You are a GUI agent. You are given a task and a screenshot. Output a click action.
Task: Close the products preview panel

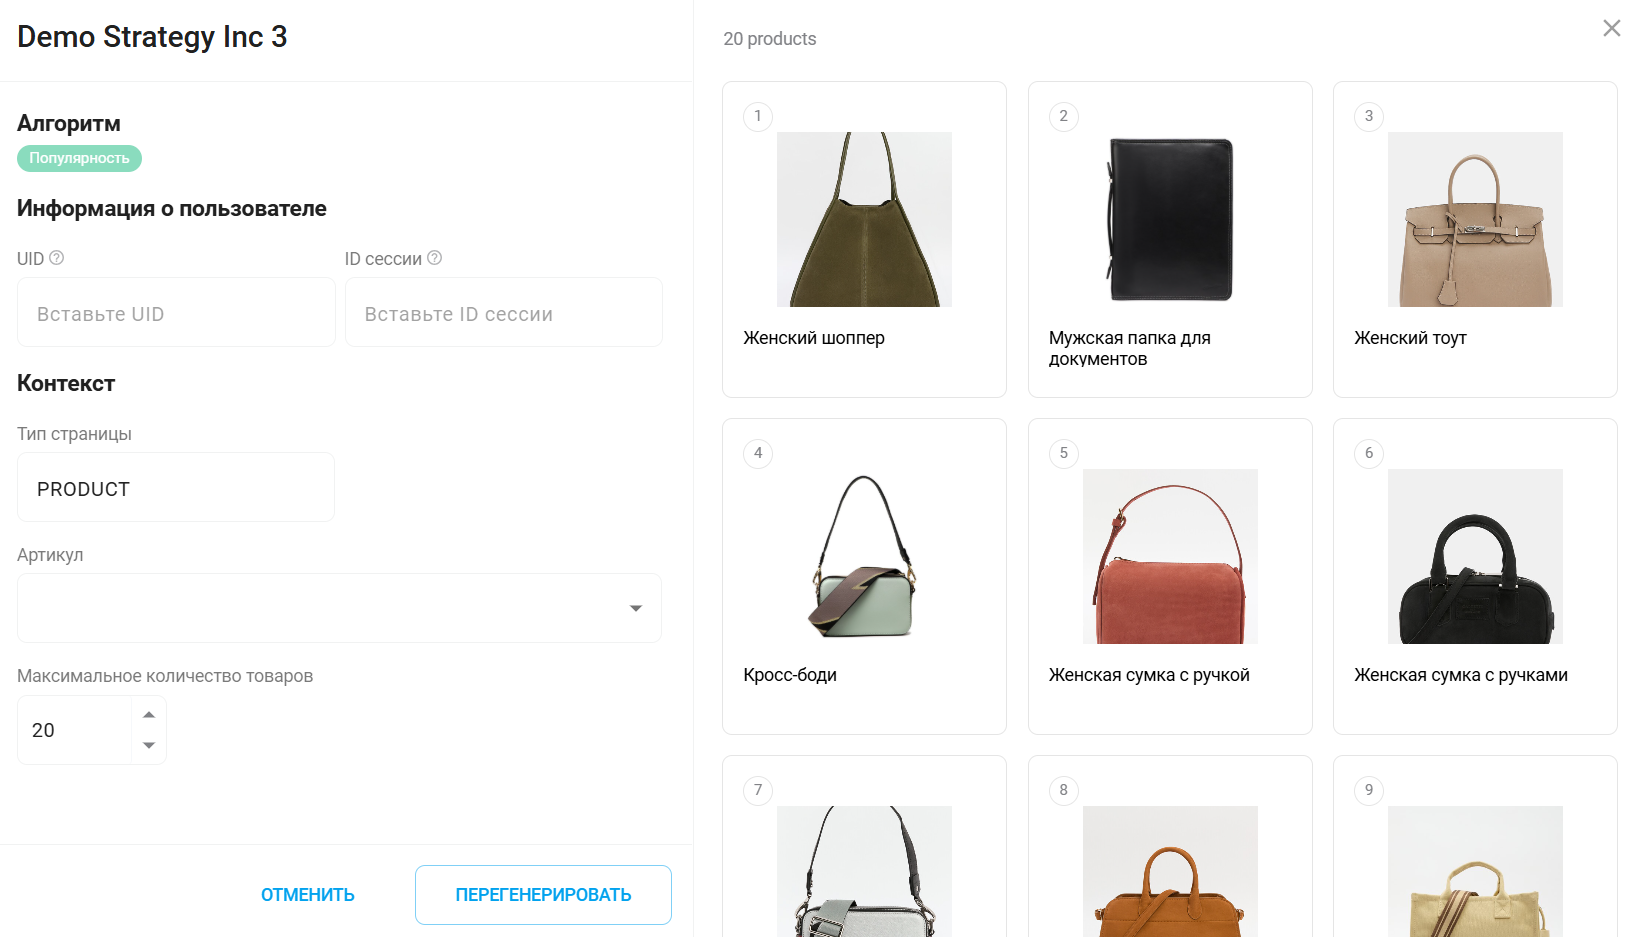click(1611, 28)
